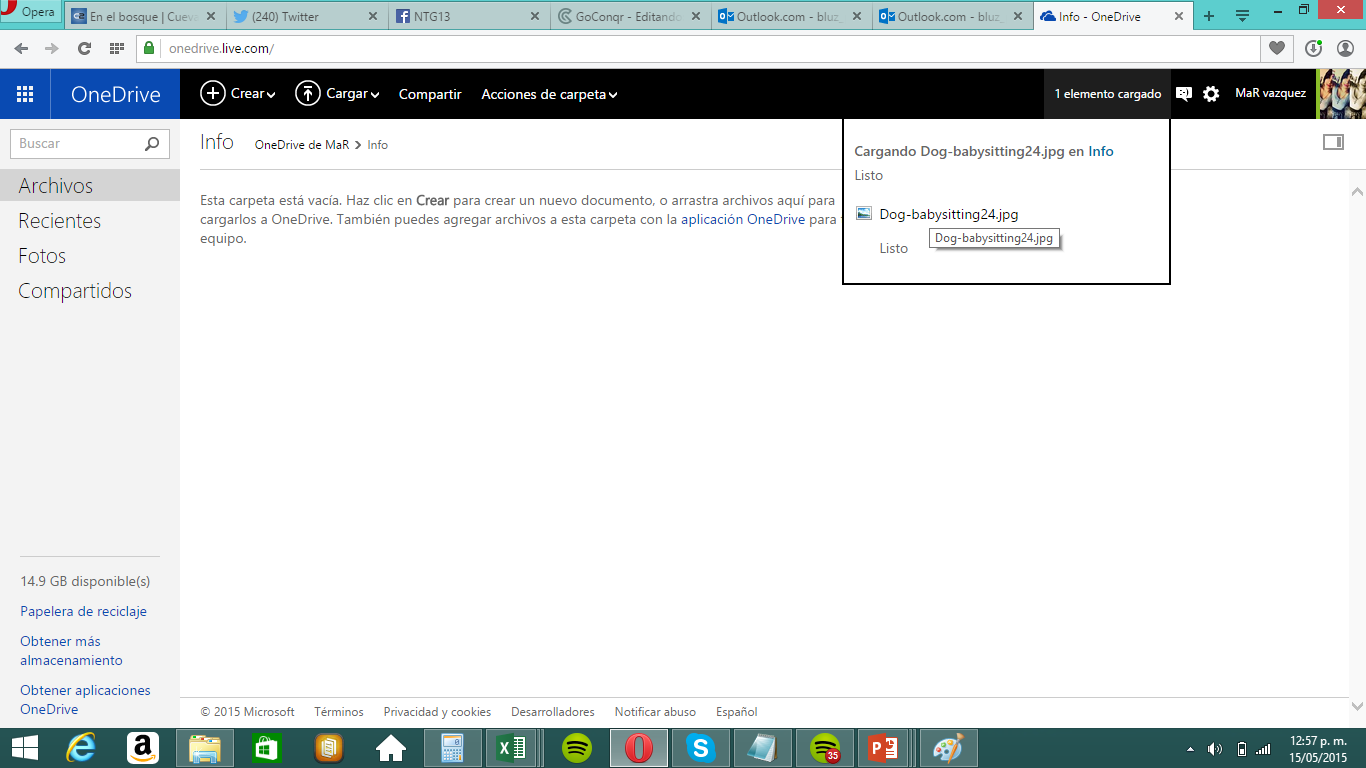Open Acciones de carpeta dropdown

(549, 94)
